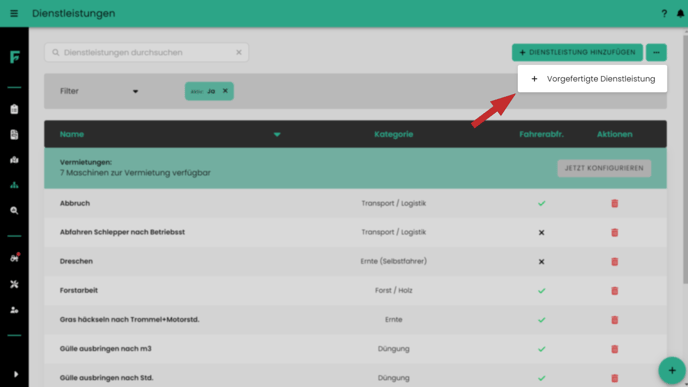This screenshot has width=688, height=387.
Task: Open the magnifier sidebar icon
Action: [x=14, y=211]
